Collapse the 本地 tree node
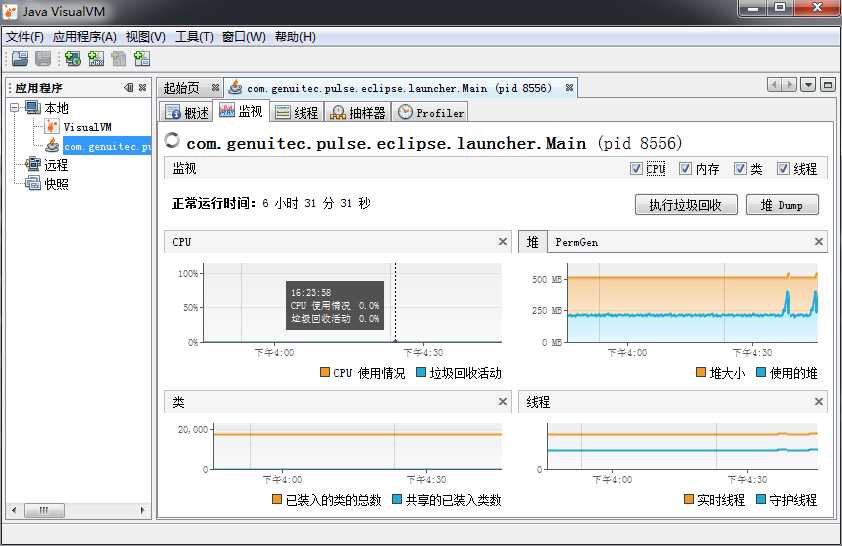The image size is (842, 546). pos(14,107)
